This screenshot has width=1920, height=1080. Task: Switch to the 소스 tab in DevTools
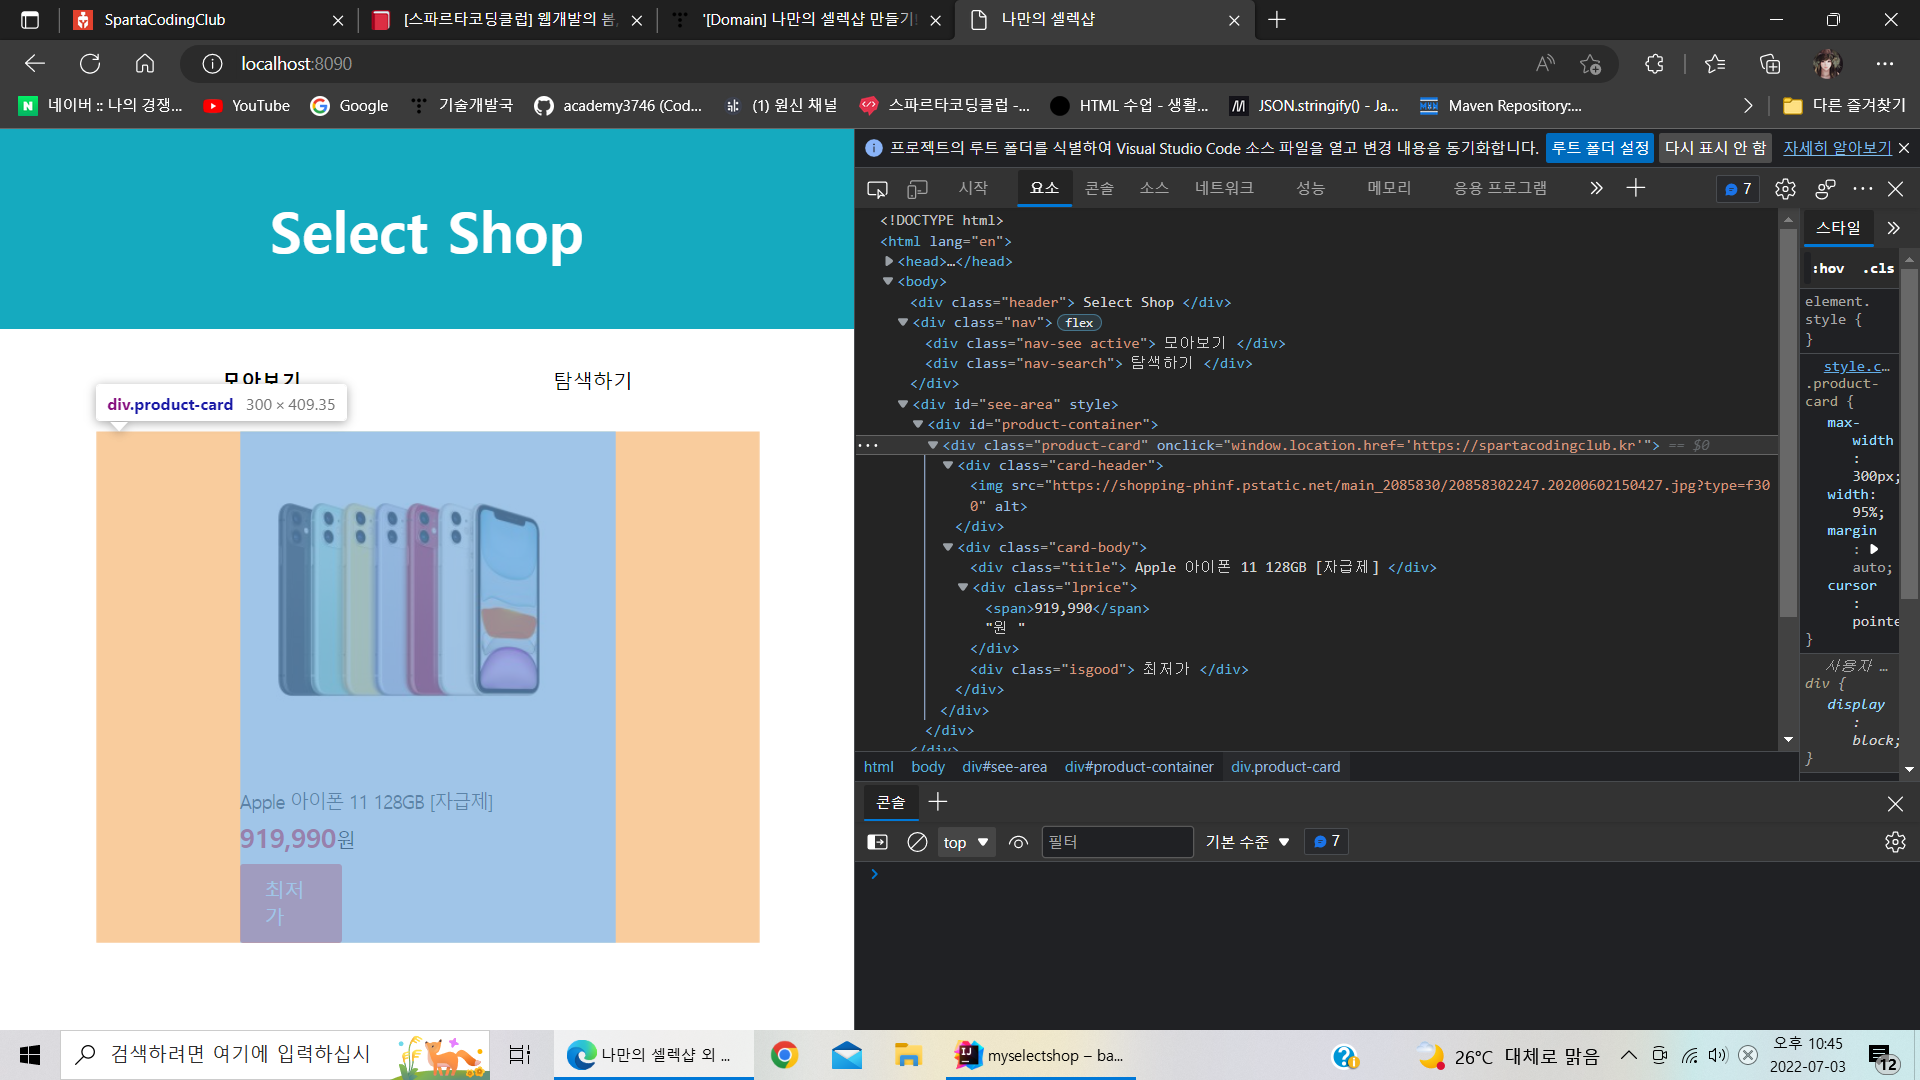click(x=1154, y=188)
